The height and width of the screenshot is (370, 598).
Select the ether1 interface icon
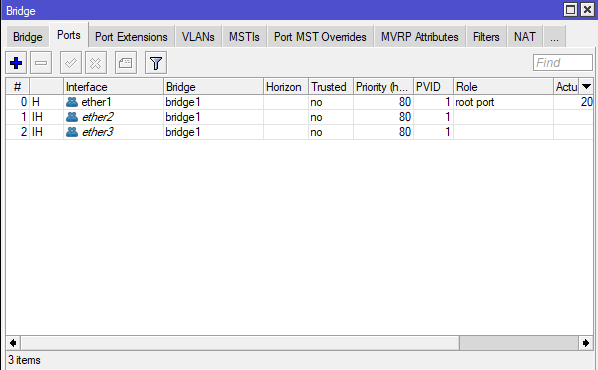point(72,102)
